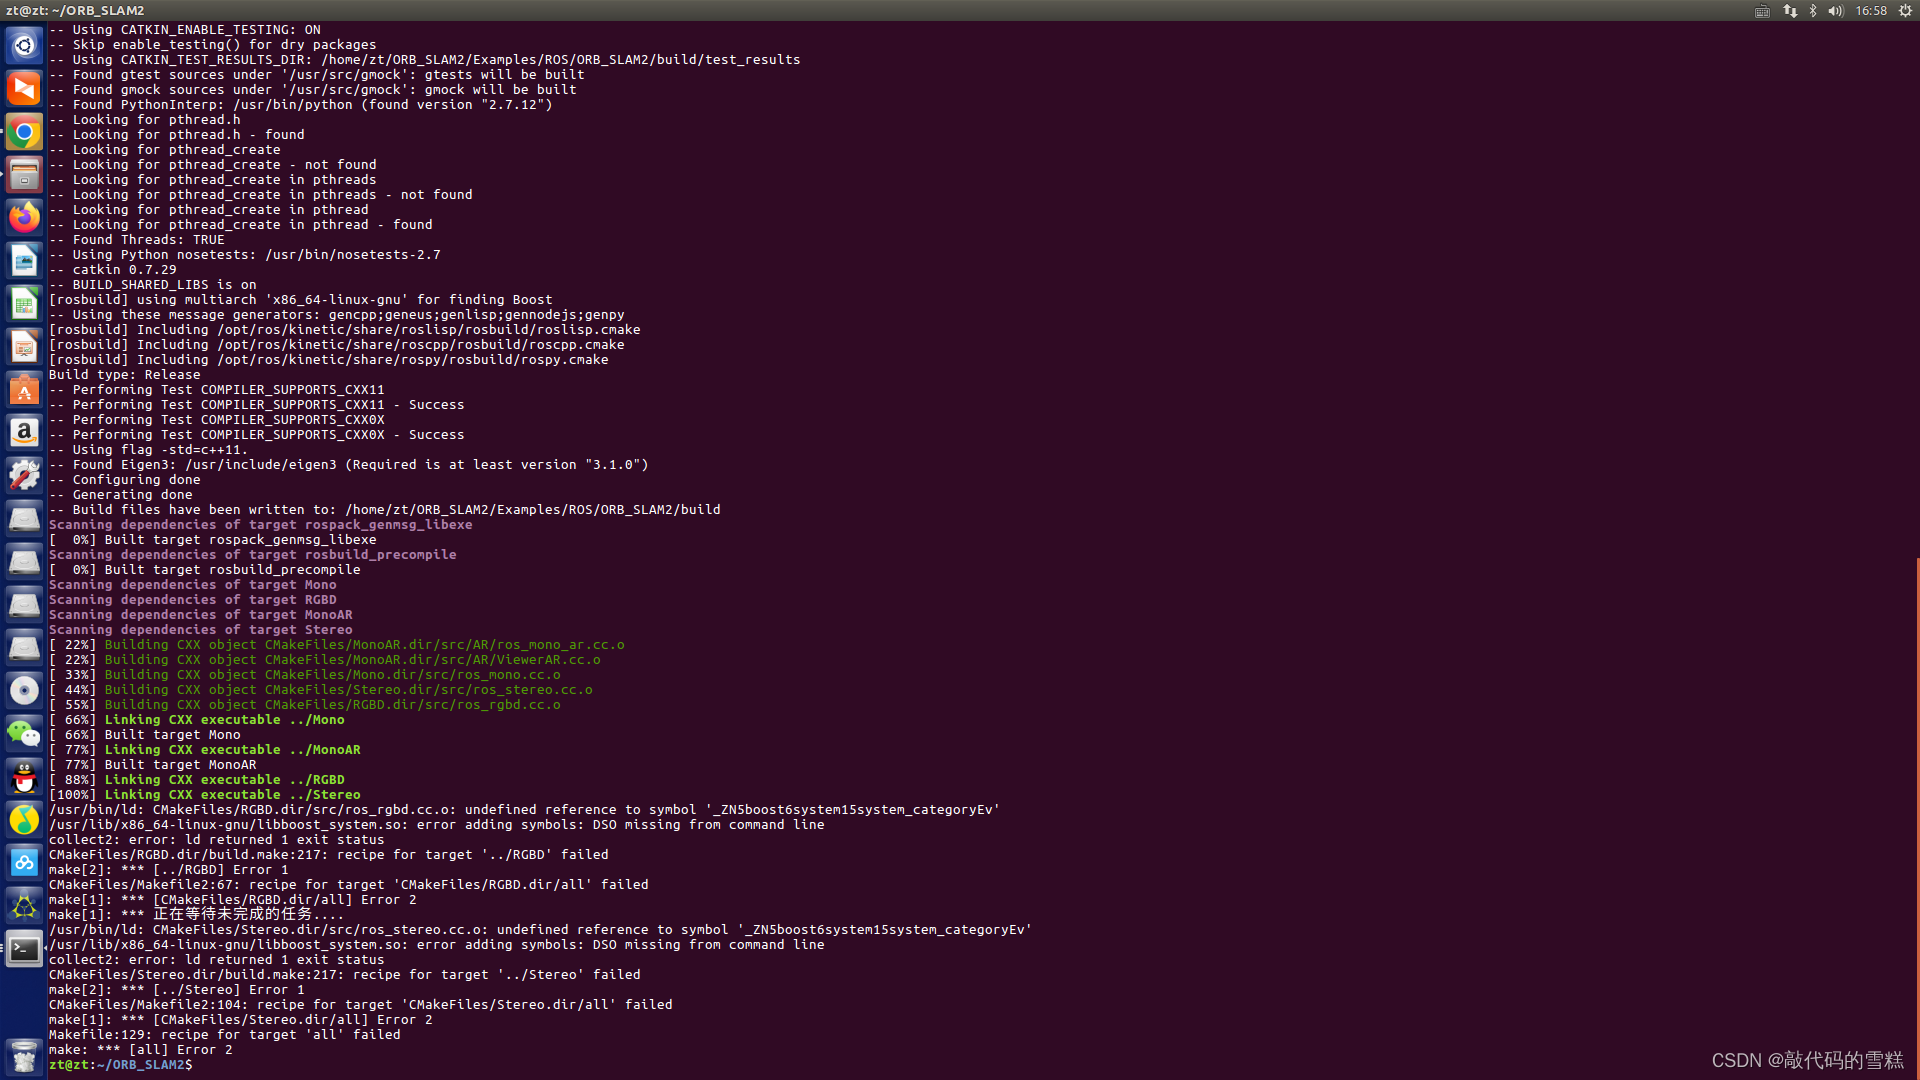Click 'Including ... rospy.cmake' rosbuild line
Screen dimensions: 1920x1080
(329, 360)
